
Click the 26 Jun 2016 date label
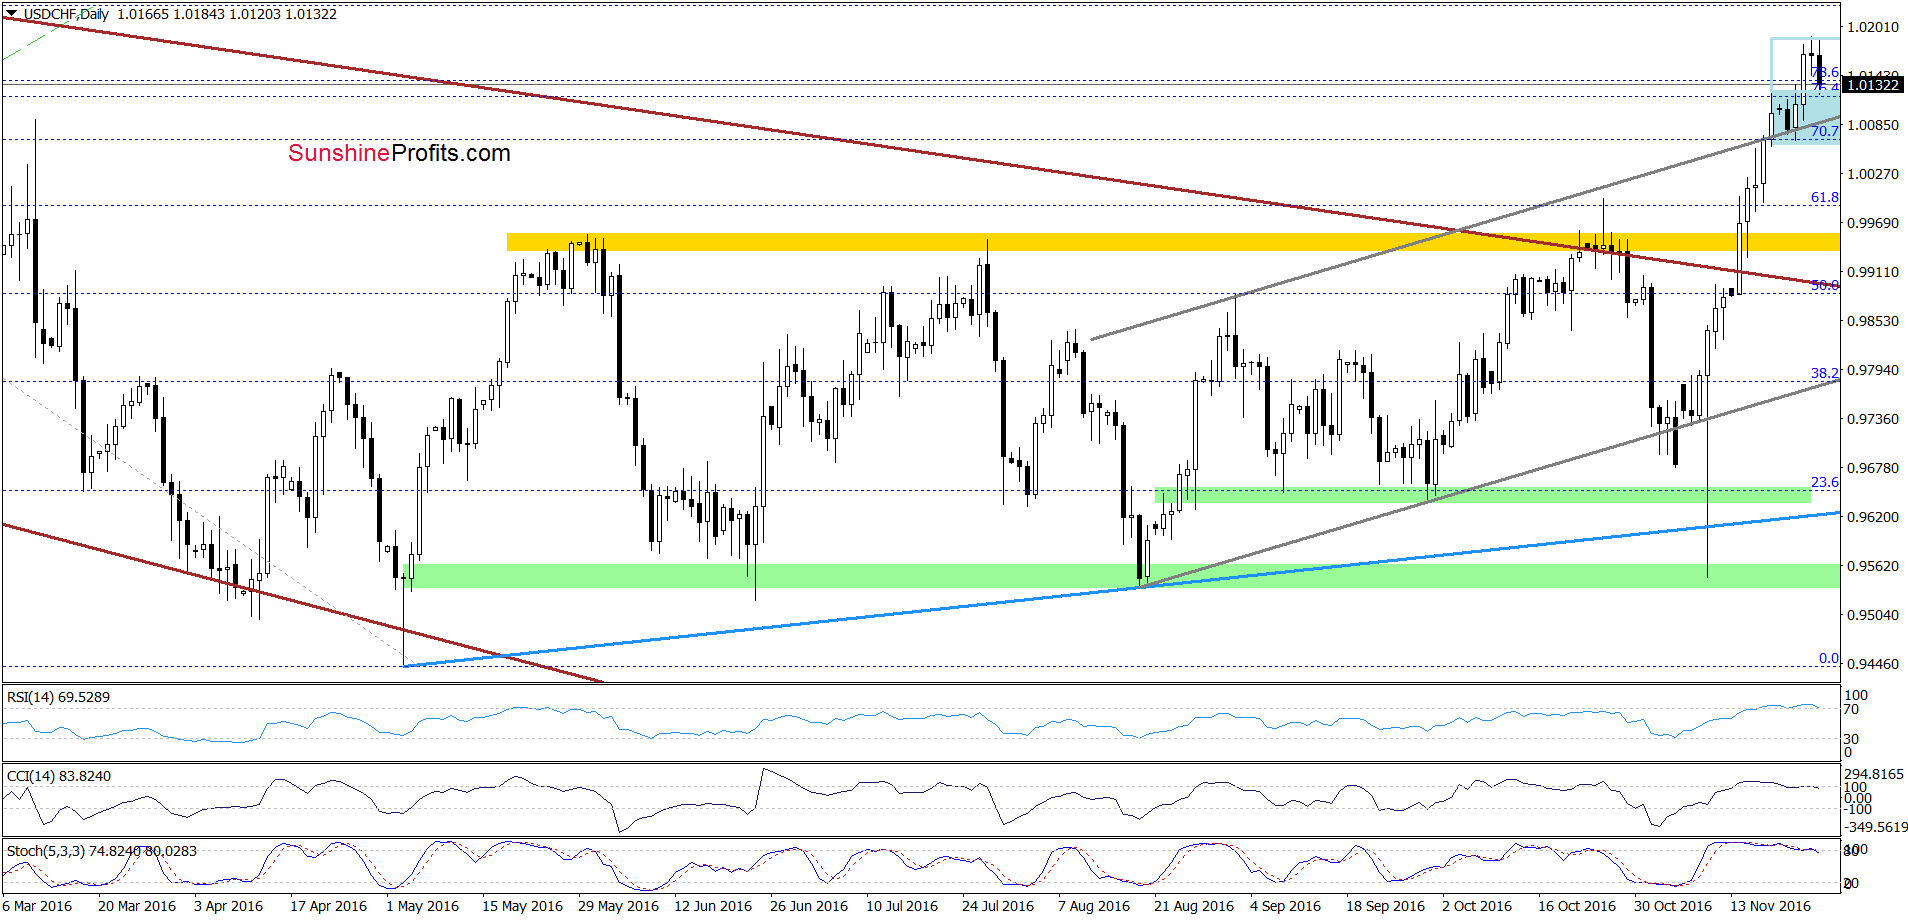[809, 906]
